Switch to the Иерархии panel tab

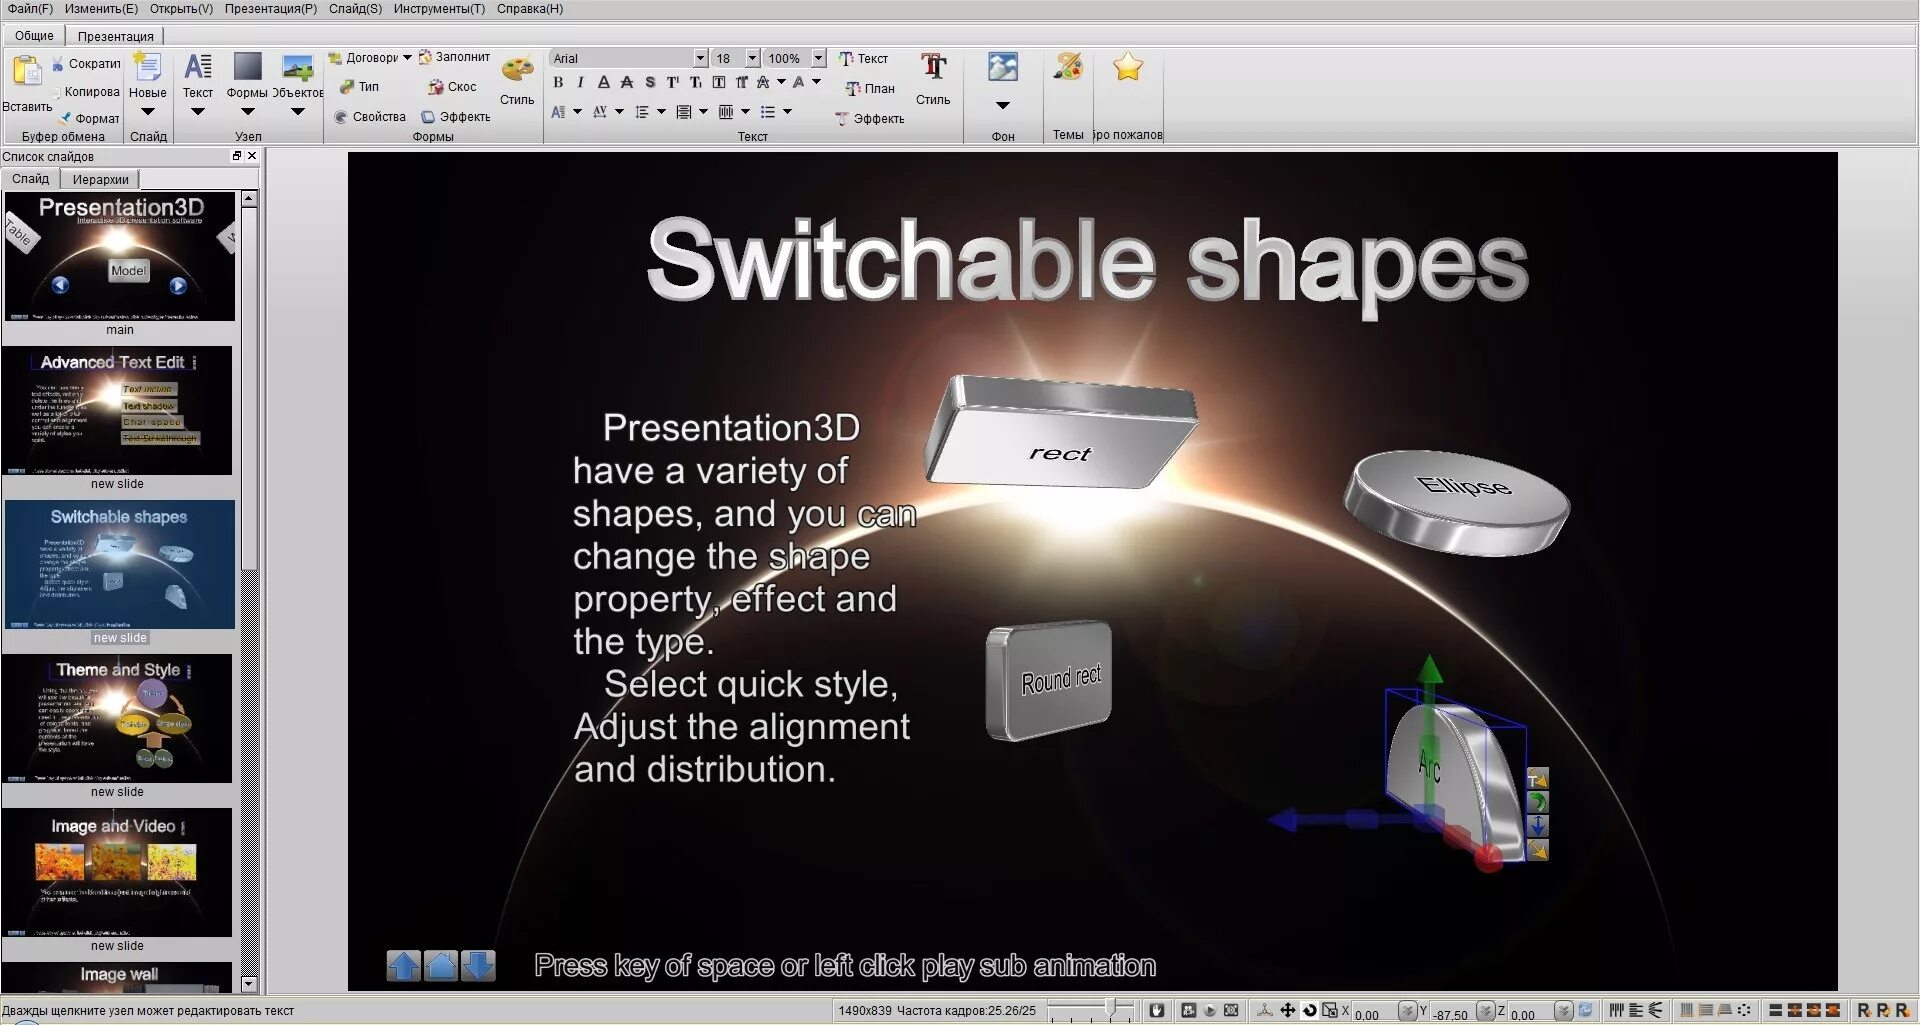point(100,180)
